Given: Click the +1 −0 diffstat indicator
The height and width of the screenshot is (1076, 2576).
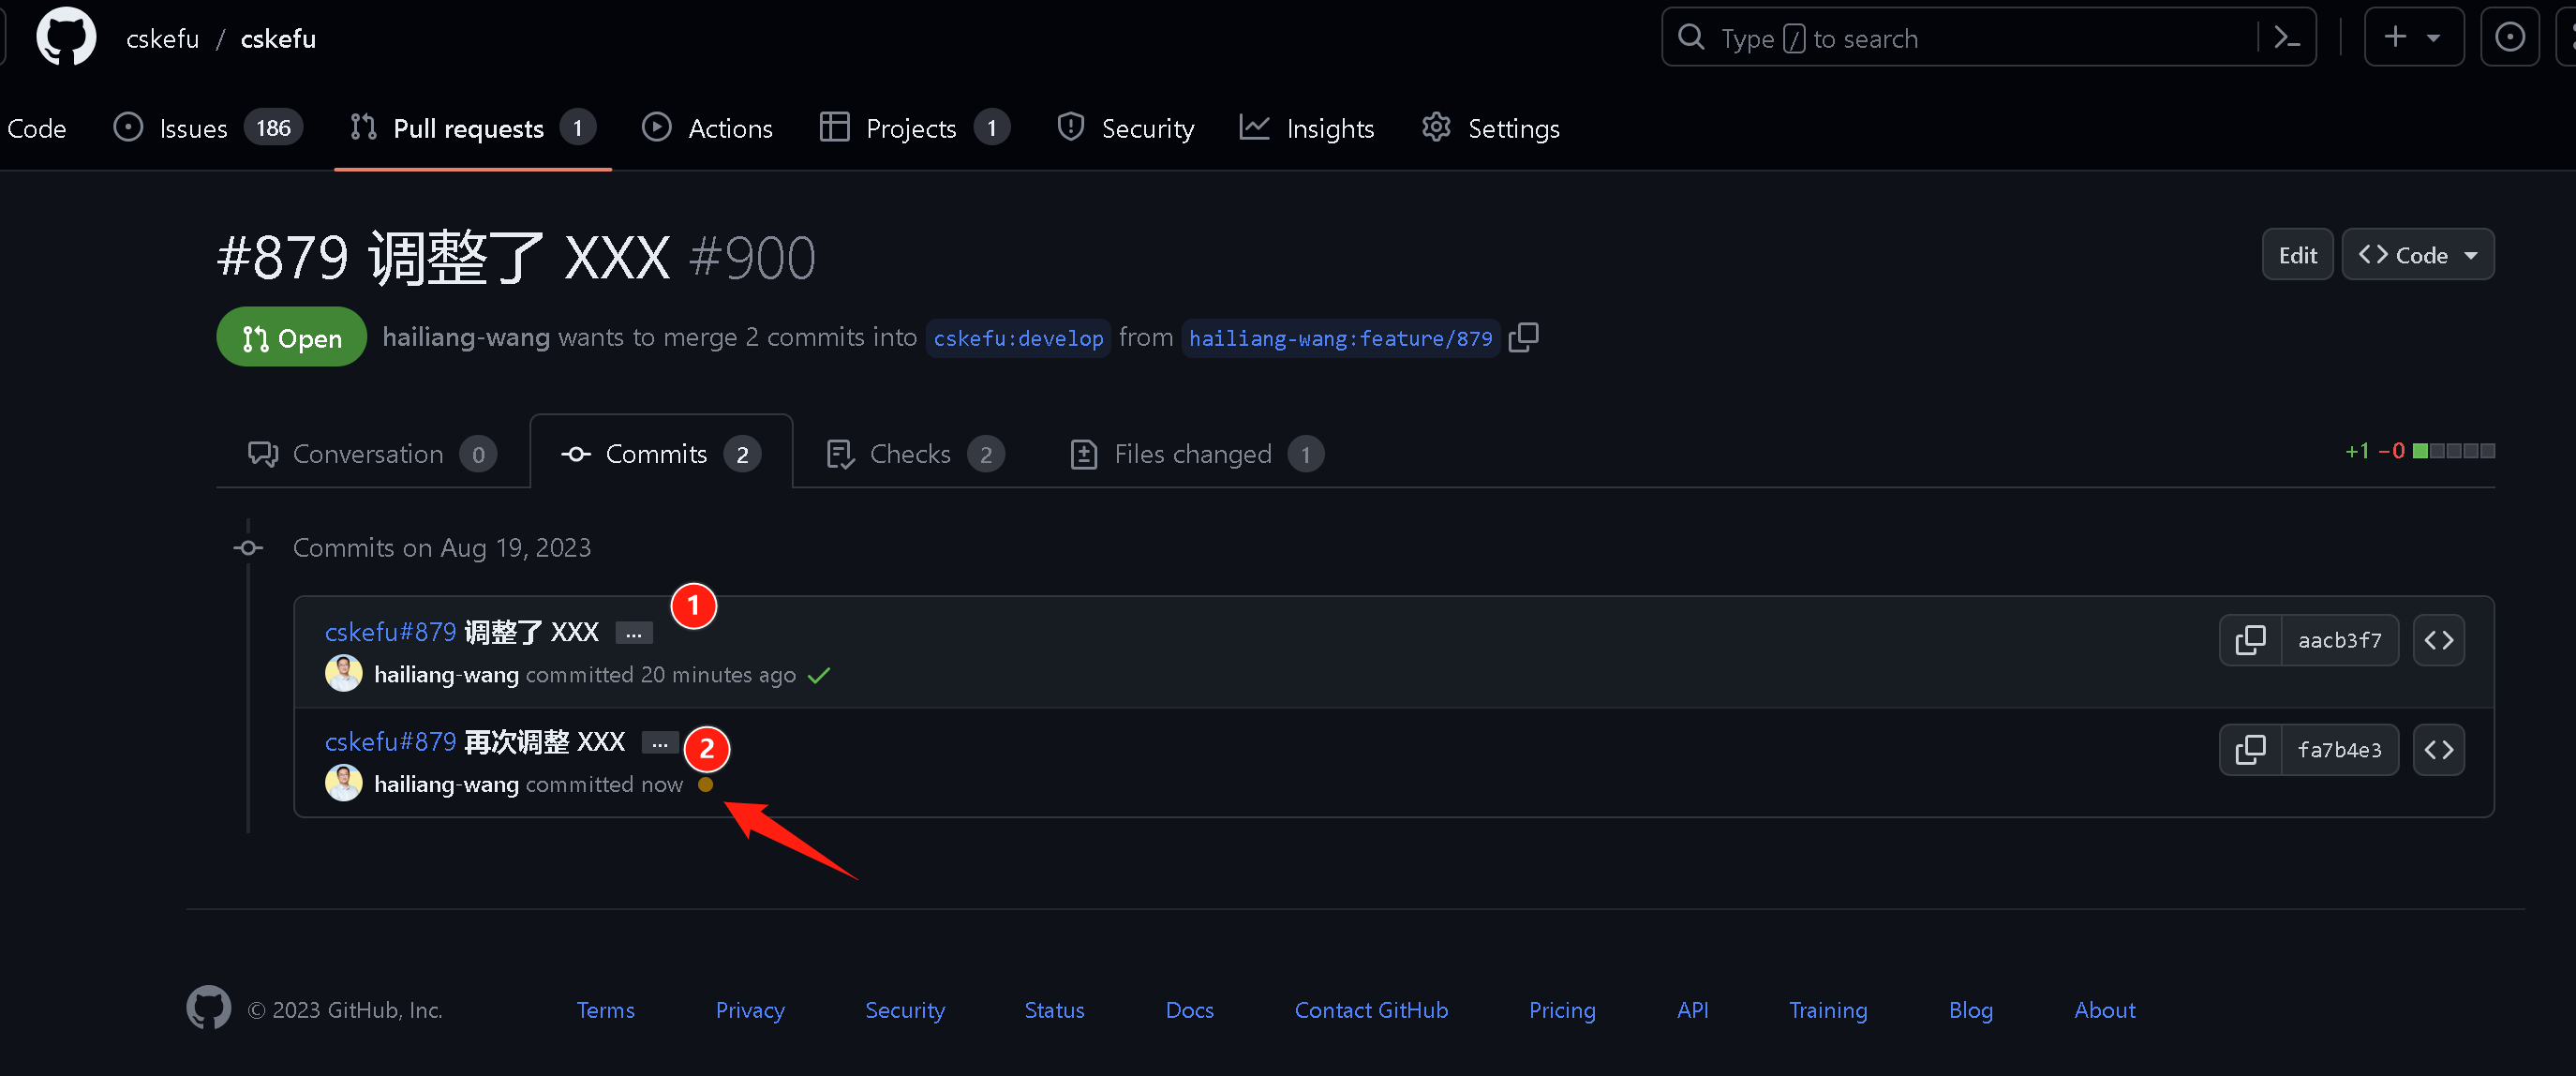Looking at the screenshot, I should (2419, 451).
